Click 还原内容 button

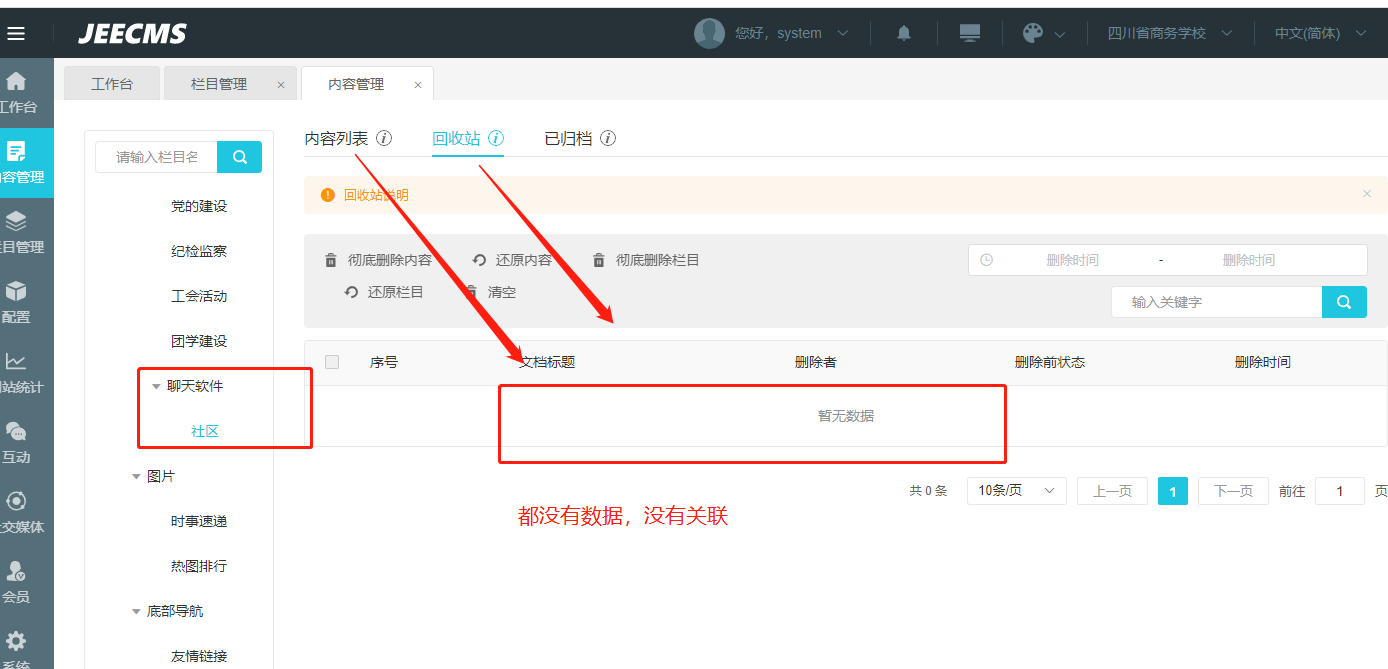(512, 260)
